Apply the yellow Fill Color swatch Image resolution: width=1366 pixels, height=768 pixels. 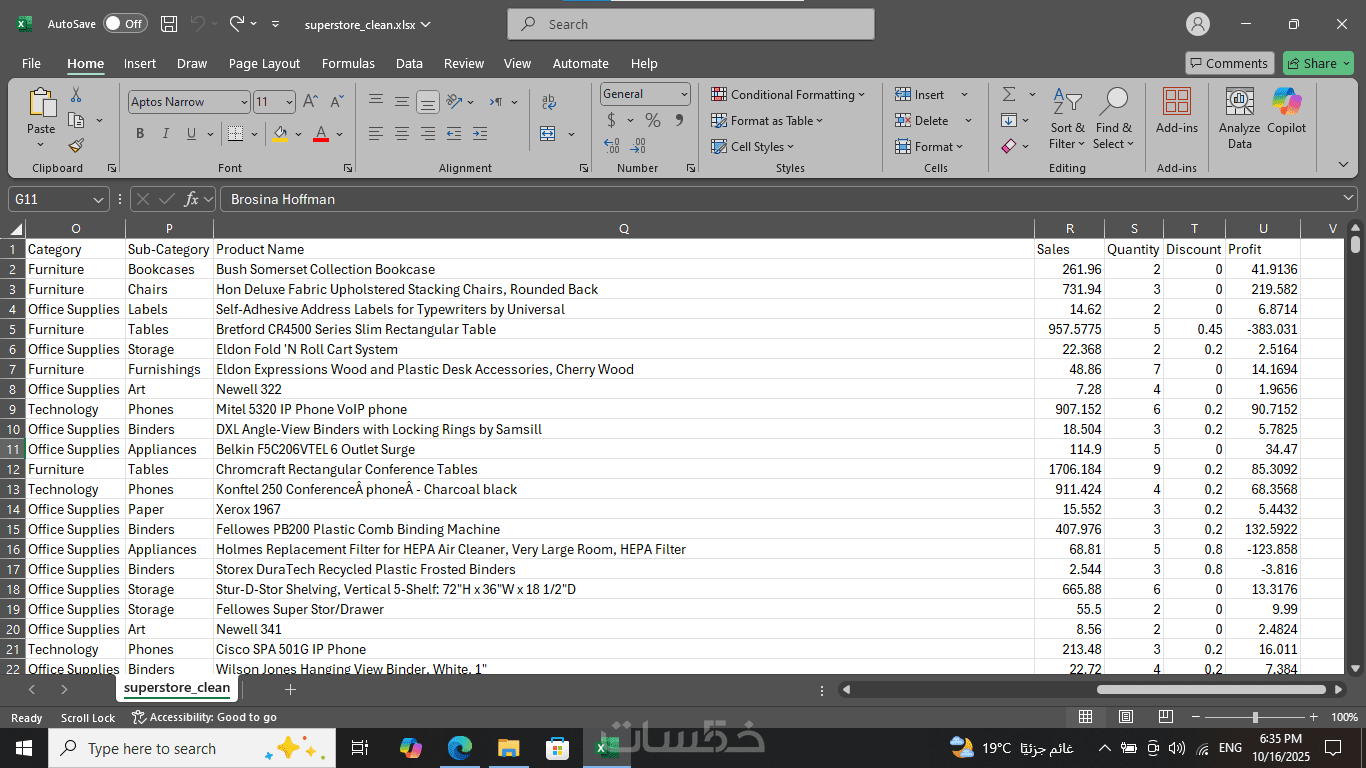[280, 134]
